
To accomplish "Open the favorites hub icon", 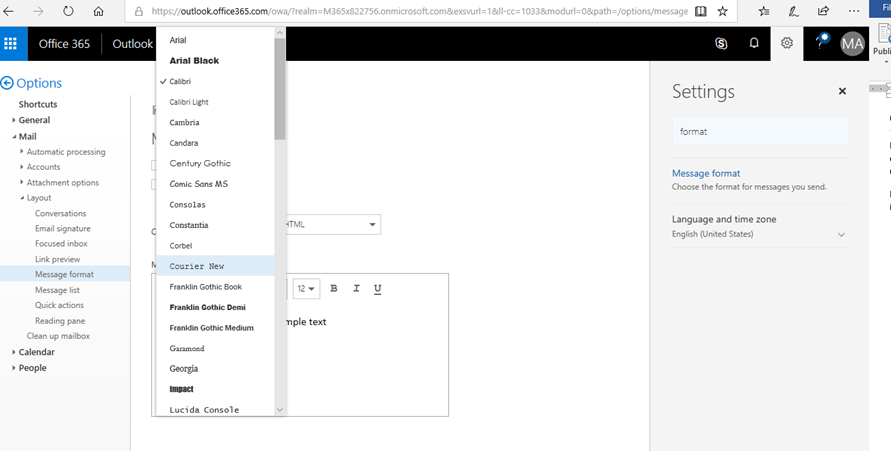I will [764, 11].
